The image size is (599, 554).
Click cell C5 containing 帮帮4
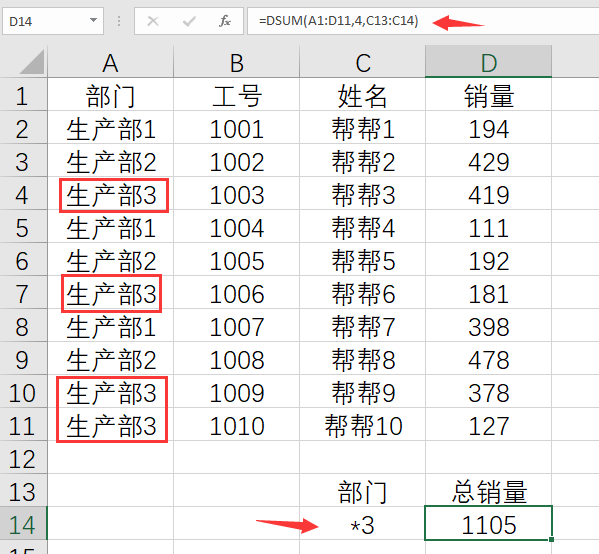pyautogui.click(x=363, y=227)
